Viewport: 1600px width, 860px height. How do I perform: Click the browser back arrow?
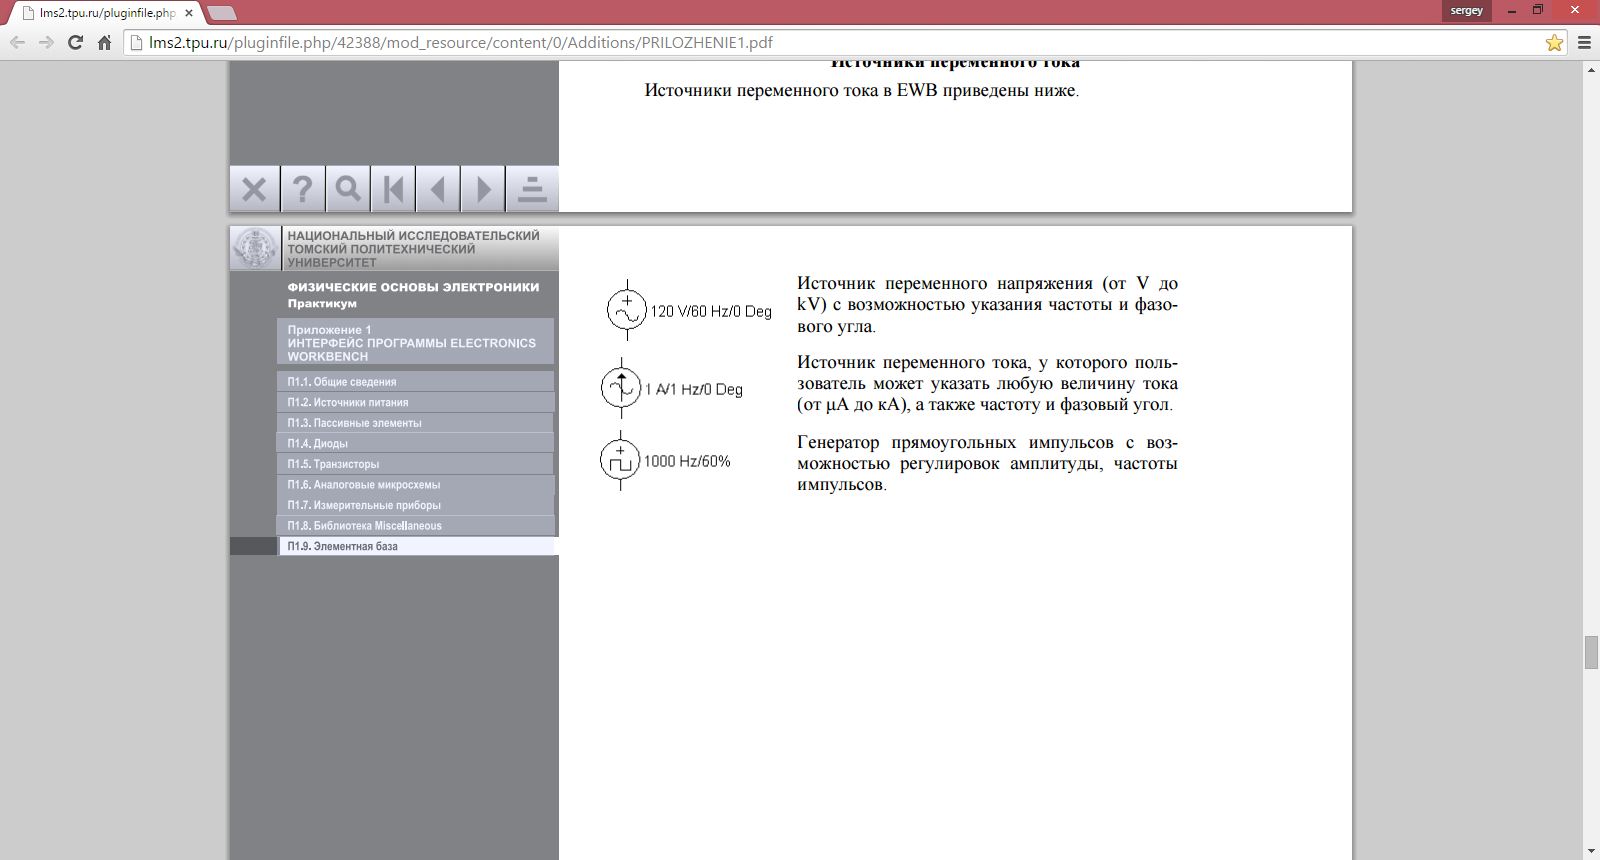(17, 42)
